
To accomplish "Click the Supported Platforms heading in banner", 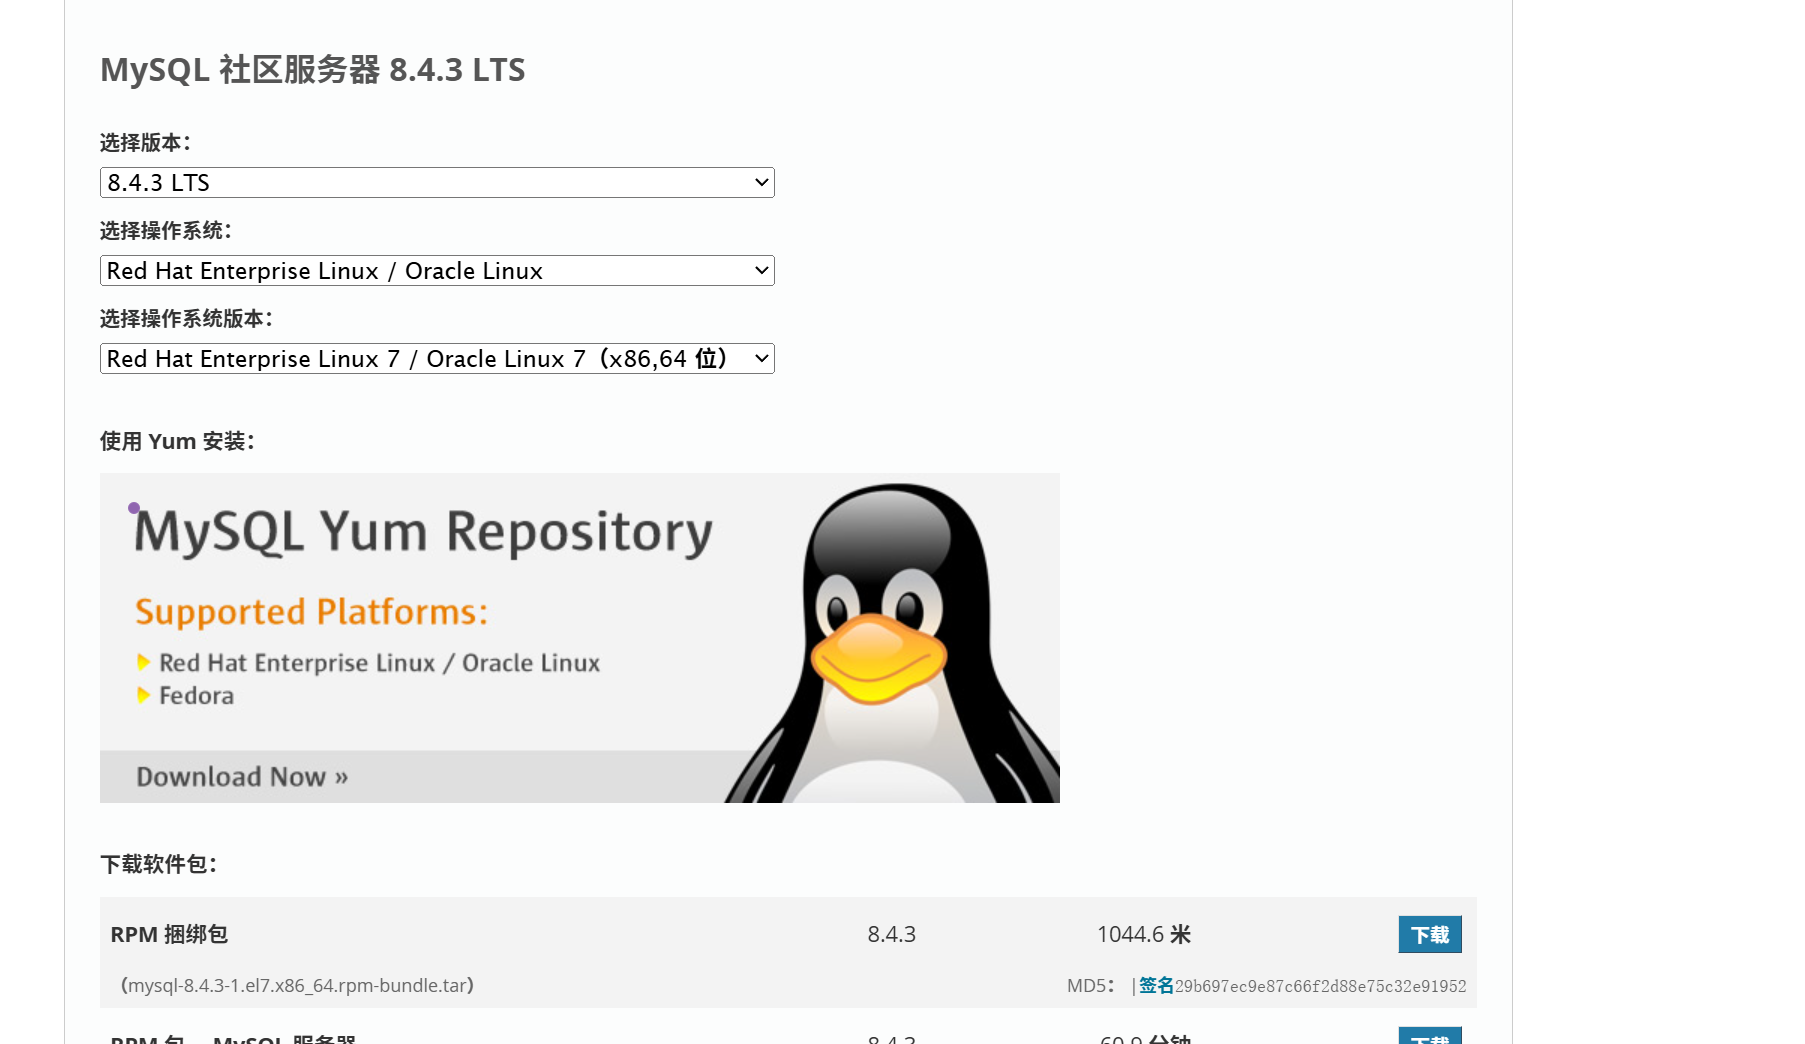I will pyautogui.click(x=312, y=611).
